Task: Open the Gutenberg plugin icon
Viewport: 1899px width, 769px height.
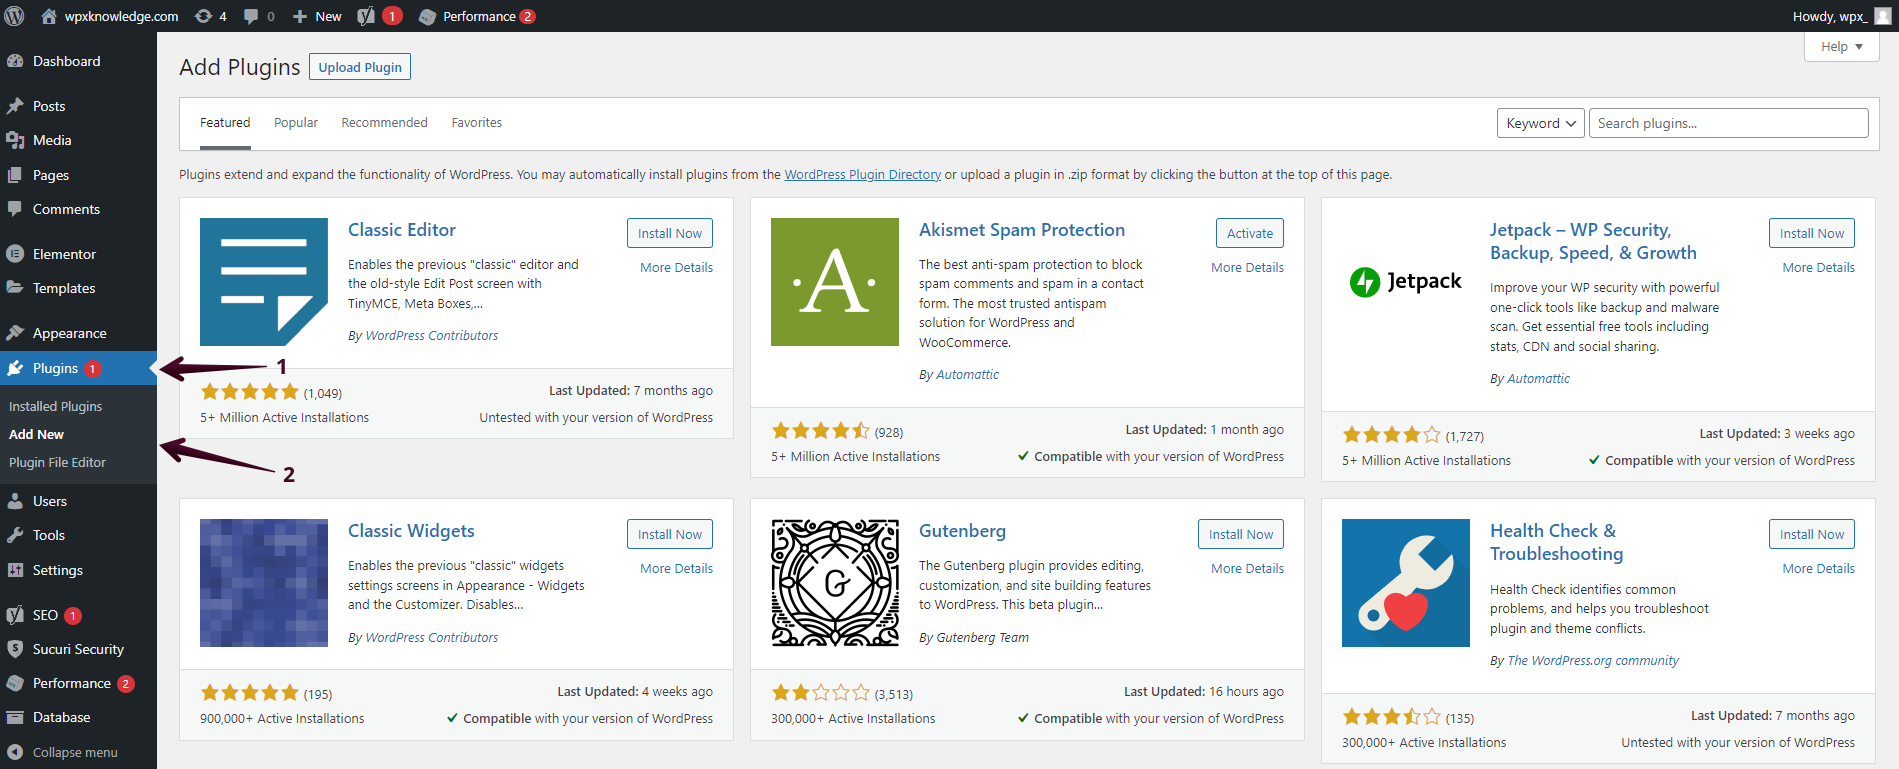Action: click(835, 583)
